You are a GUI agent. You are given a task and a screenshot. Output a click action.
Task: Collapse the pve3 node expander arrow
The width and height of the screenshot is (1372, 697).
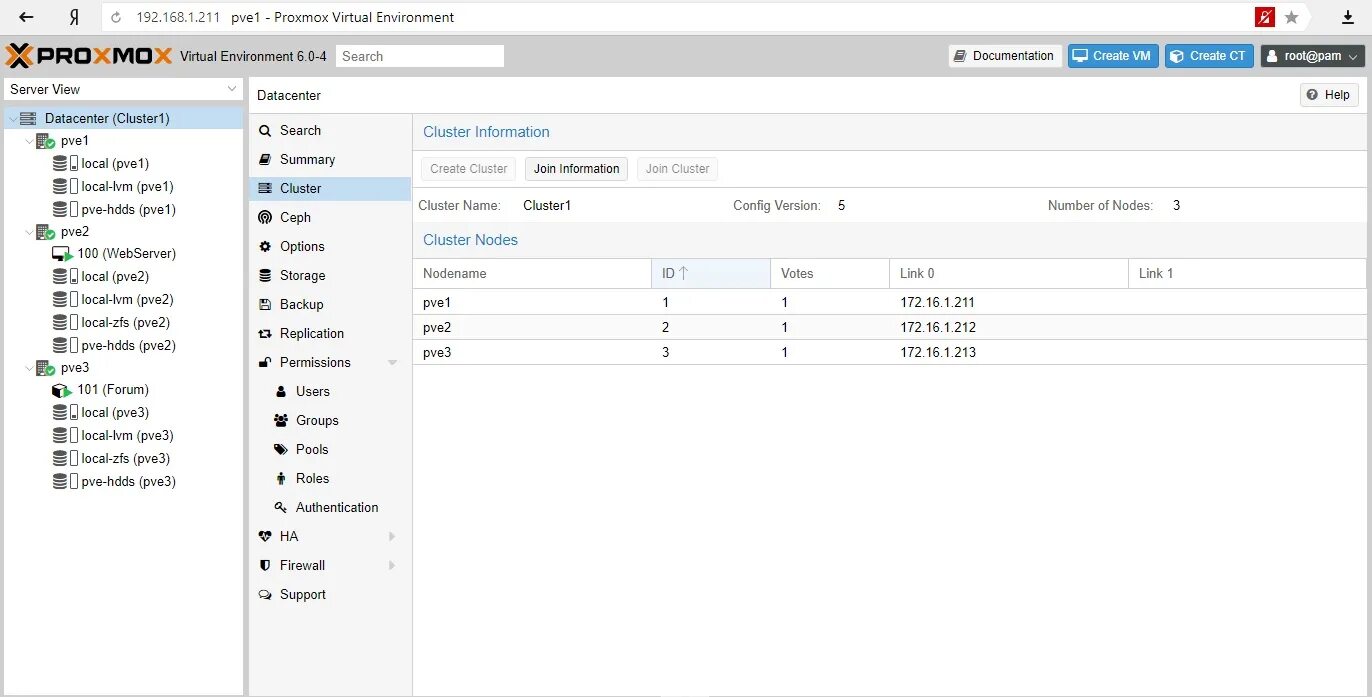[x=29, y=367]
